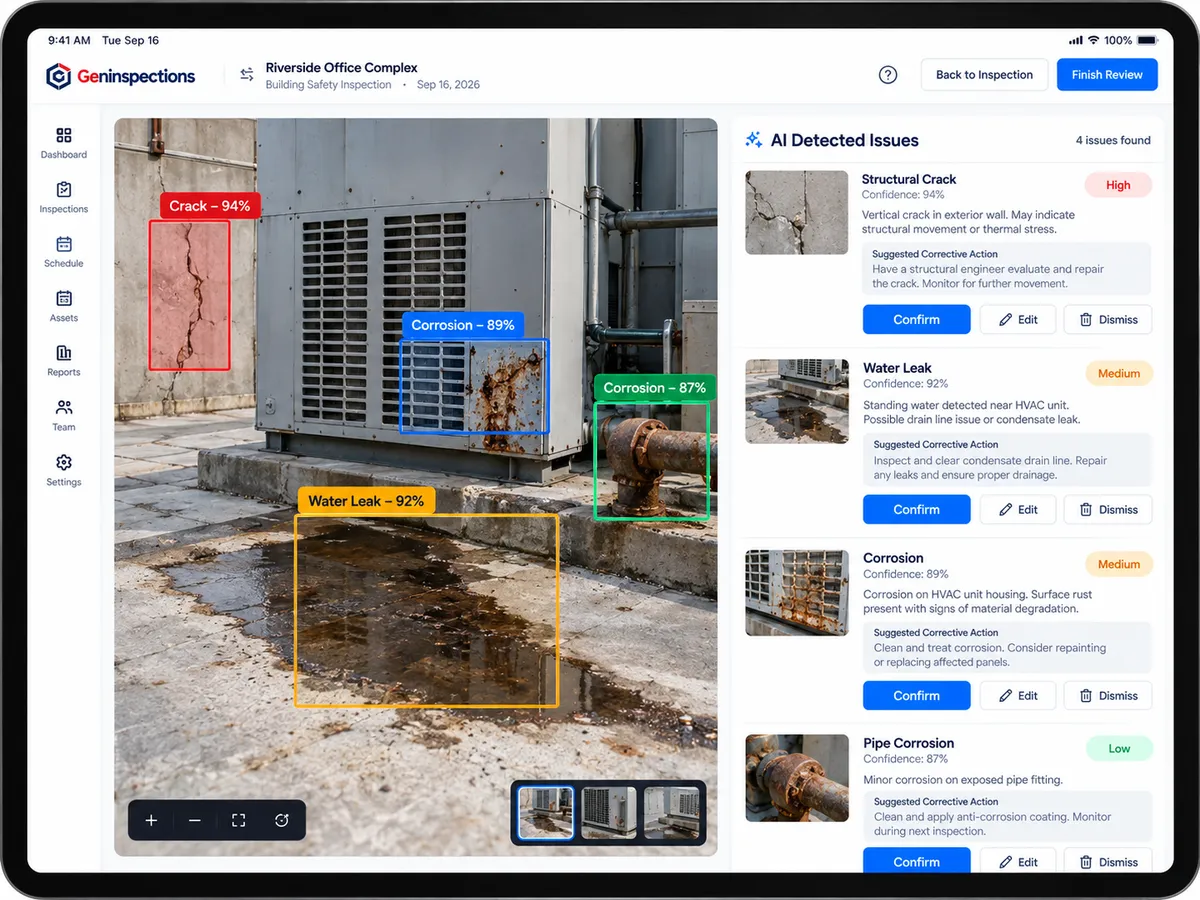This screenshot has height=900, width=1200.
Task: Confirm the HVAC Corrosion issue
Action: pos(917,696)
